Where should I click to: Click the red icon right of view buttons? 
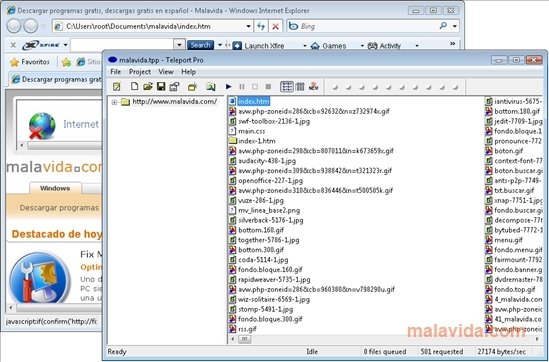click(313, 86)
